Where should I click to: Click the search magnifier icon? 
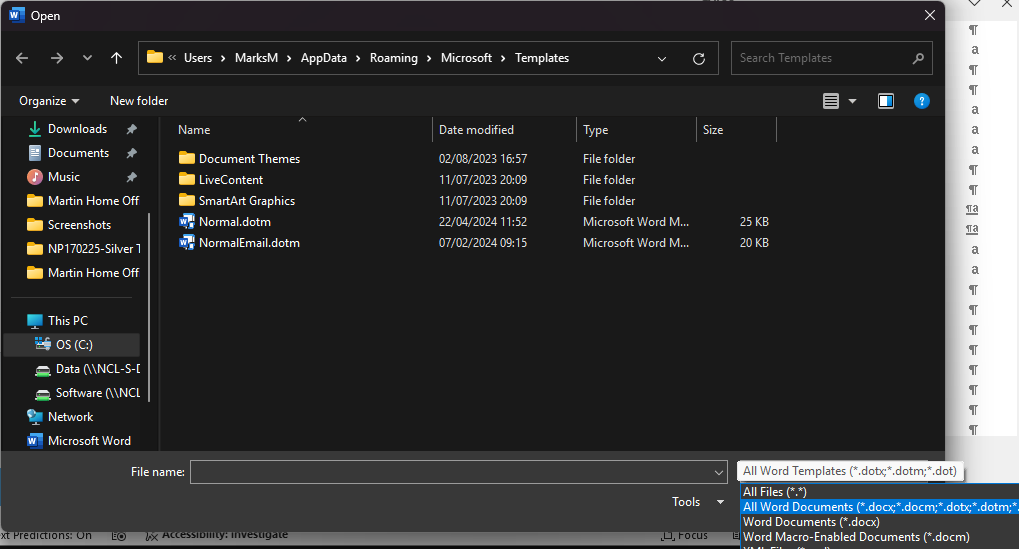point(918,58)
